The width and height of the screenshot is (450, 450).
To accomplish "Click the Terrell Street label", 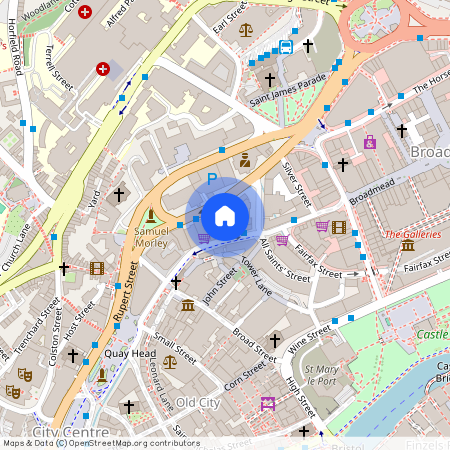I will pyautogui.click(x=59, y=68).
